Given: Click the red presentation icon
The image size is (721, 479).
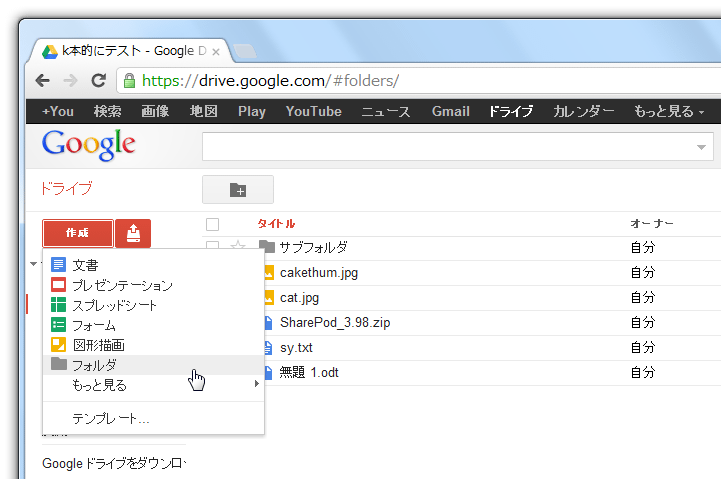Looking at the screenshot, I should pos(58,285).
